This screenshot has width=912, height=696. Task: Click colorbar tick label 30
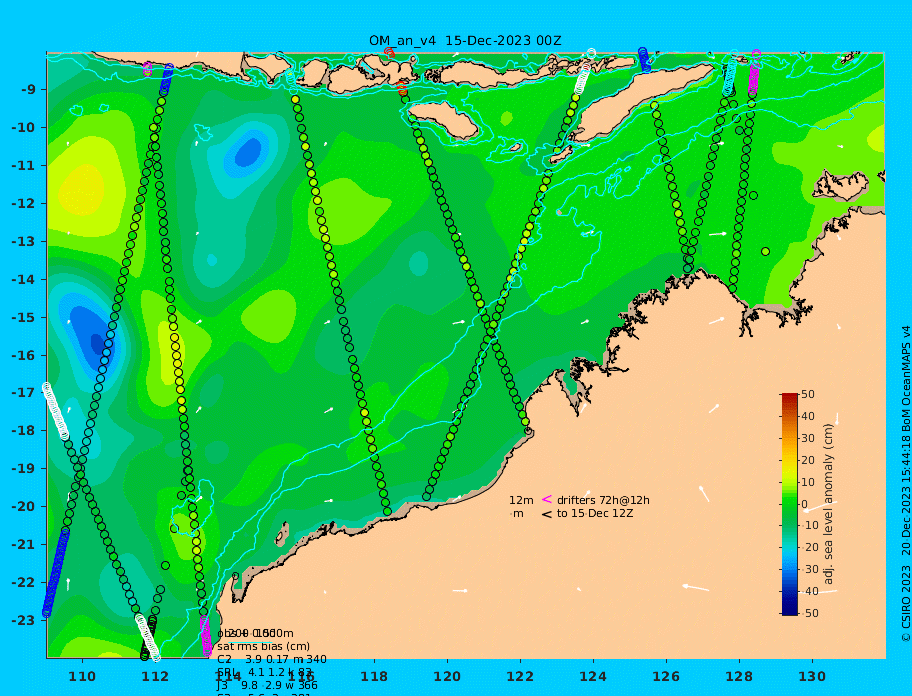[808, 438]
